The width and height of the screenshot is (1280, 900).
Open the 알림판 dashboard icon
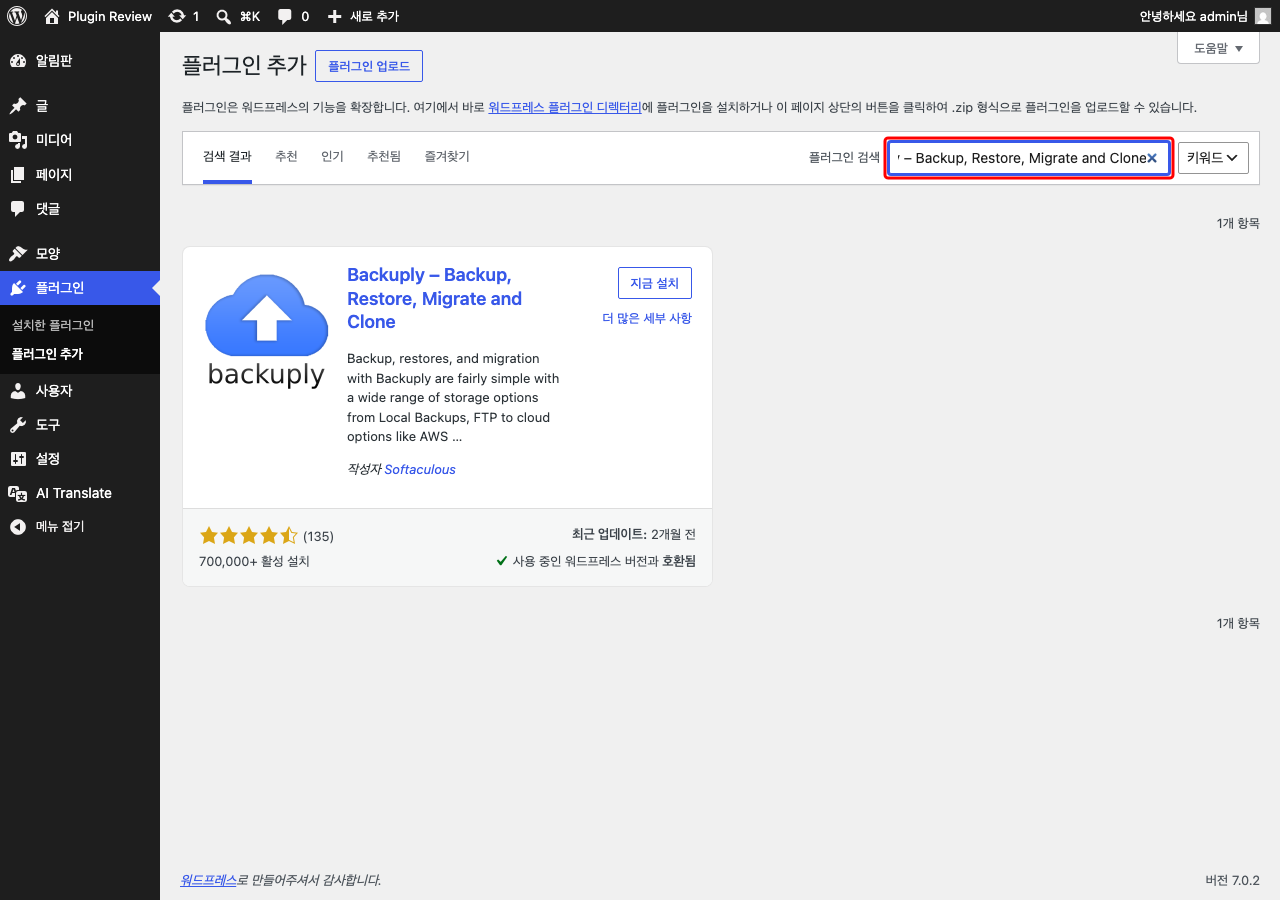pos(18,61)
